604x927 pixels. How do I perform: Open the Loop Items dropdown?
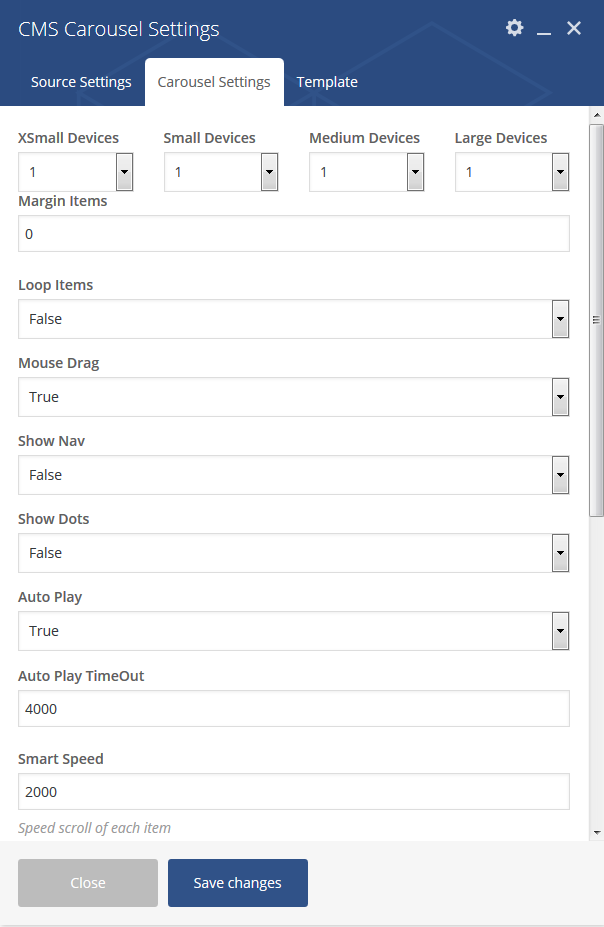point(294,319)
